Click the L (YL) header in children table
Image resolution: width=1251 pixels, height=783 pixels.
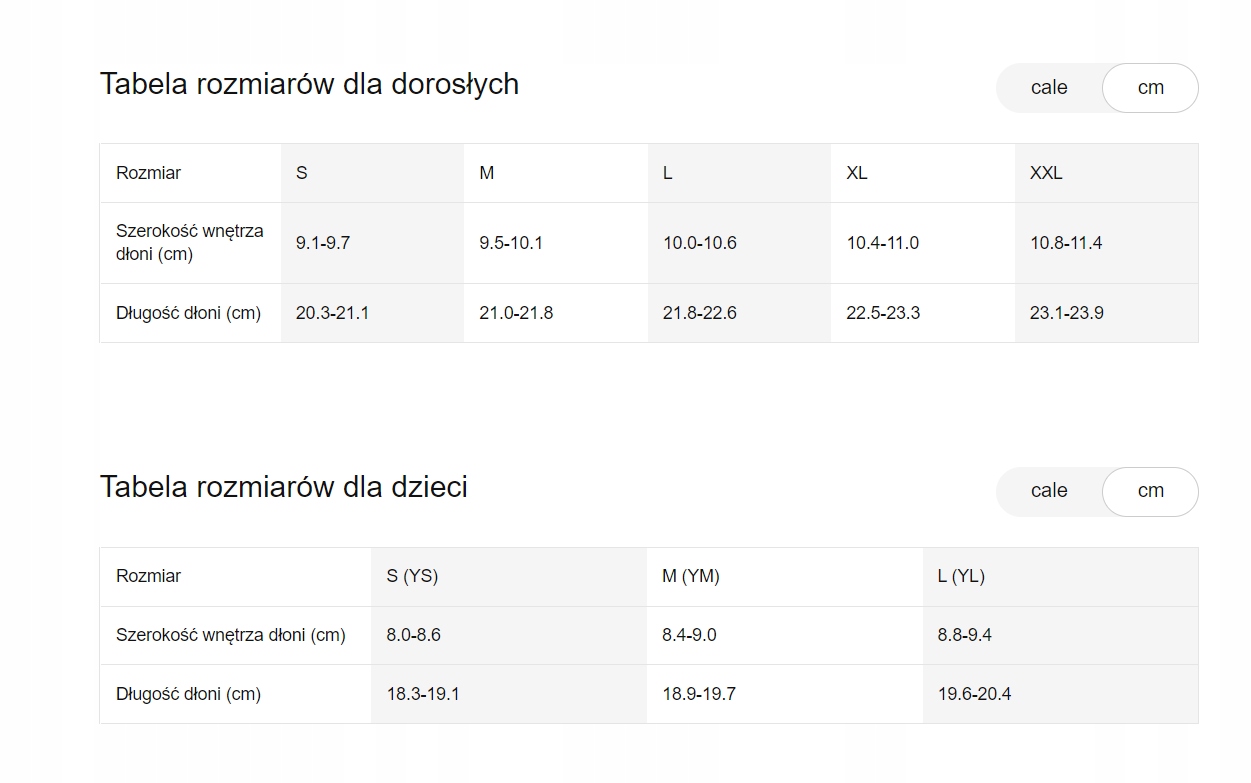click(x=962, y=576)
